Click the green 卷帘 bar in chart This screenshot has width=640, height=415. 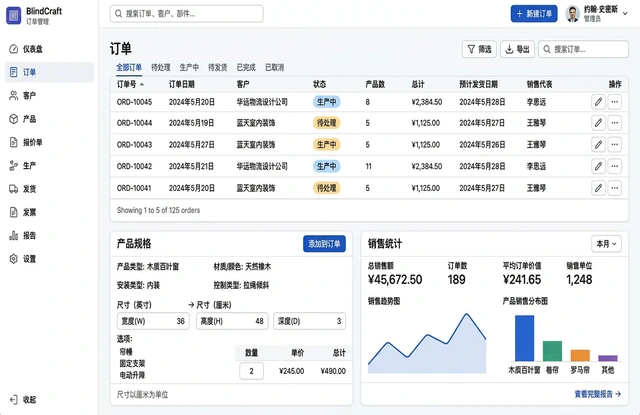(552, 351)
